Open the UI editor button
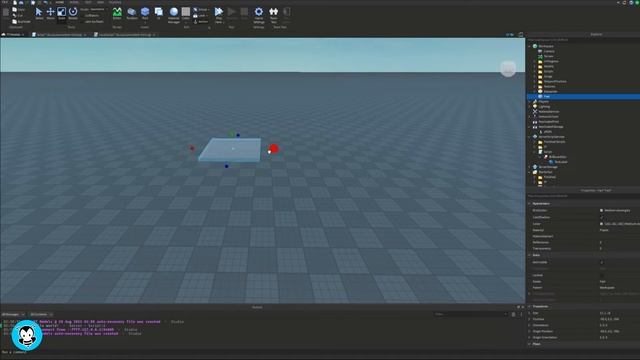The image size is (640, 360). pos(158,13)
